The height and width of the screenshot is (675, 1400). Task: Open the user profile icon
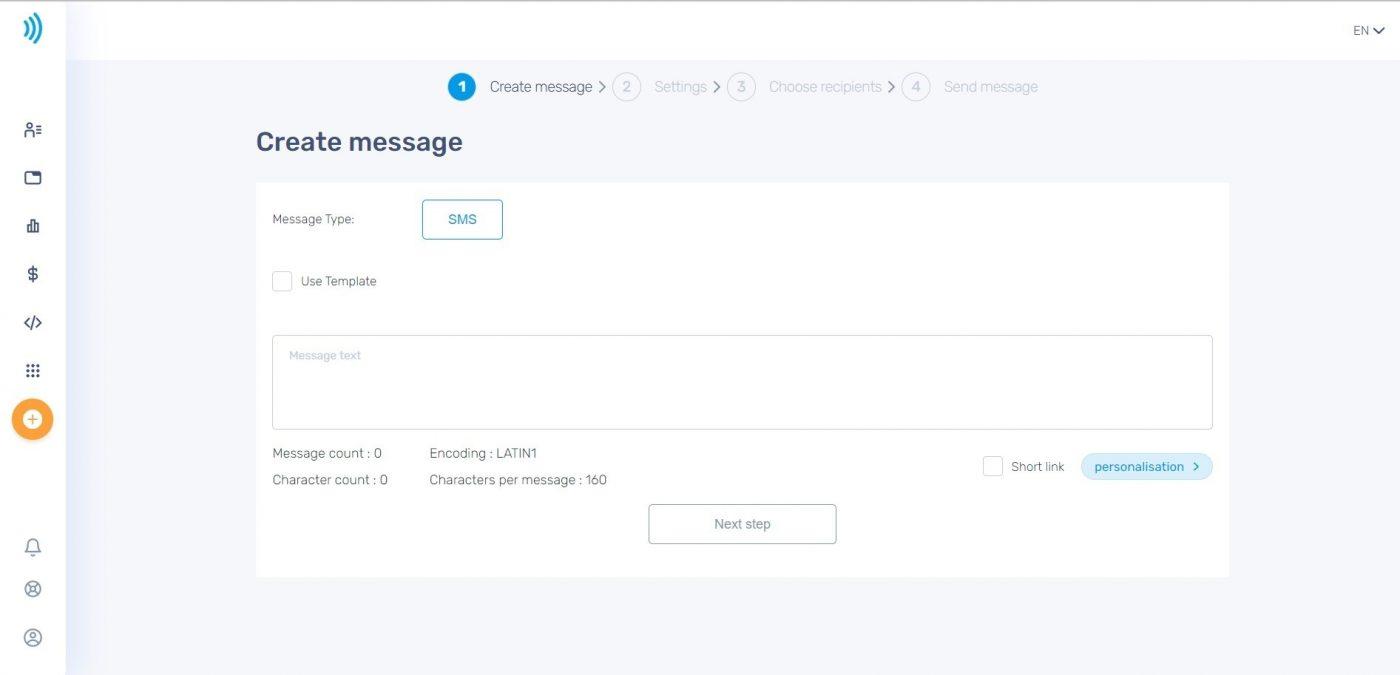point(33,637)
